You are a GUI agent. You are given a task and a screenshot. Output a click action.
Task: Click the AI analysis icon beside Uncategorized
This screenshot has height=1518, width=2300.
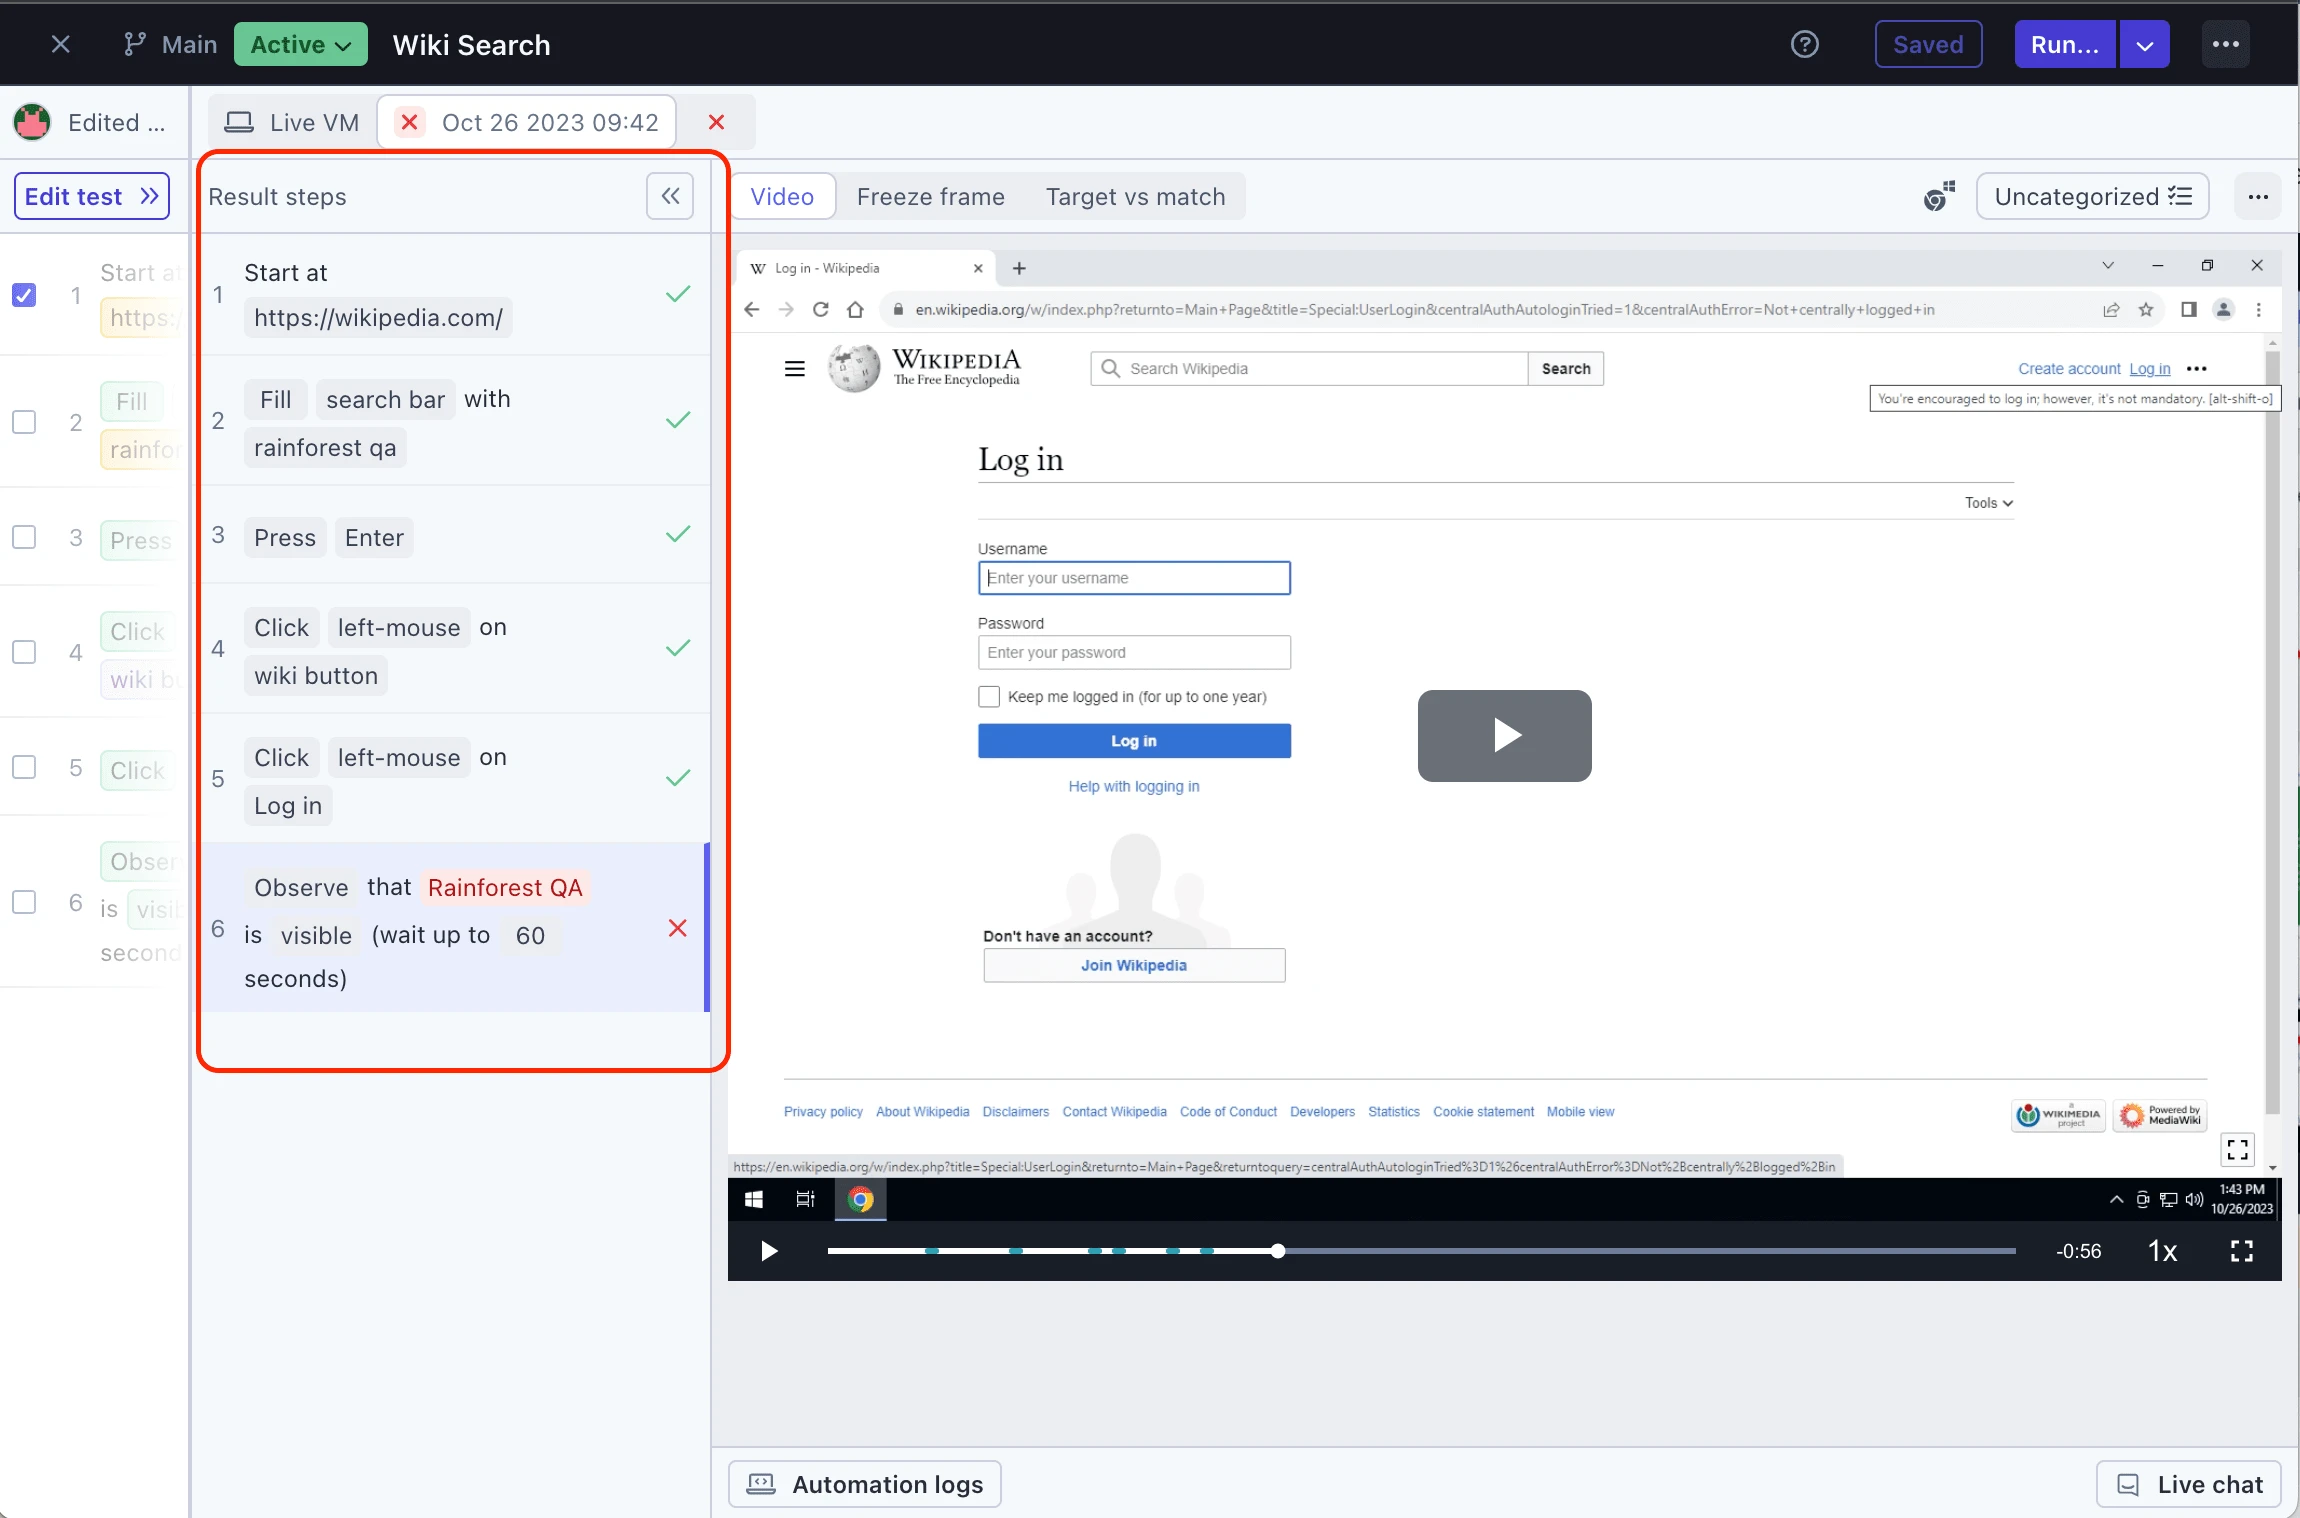tap(1939, 196)
